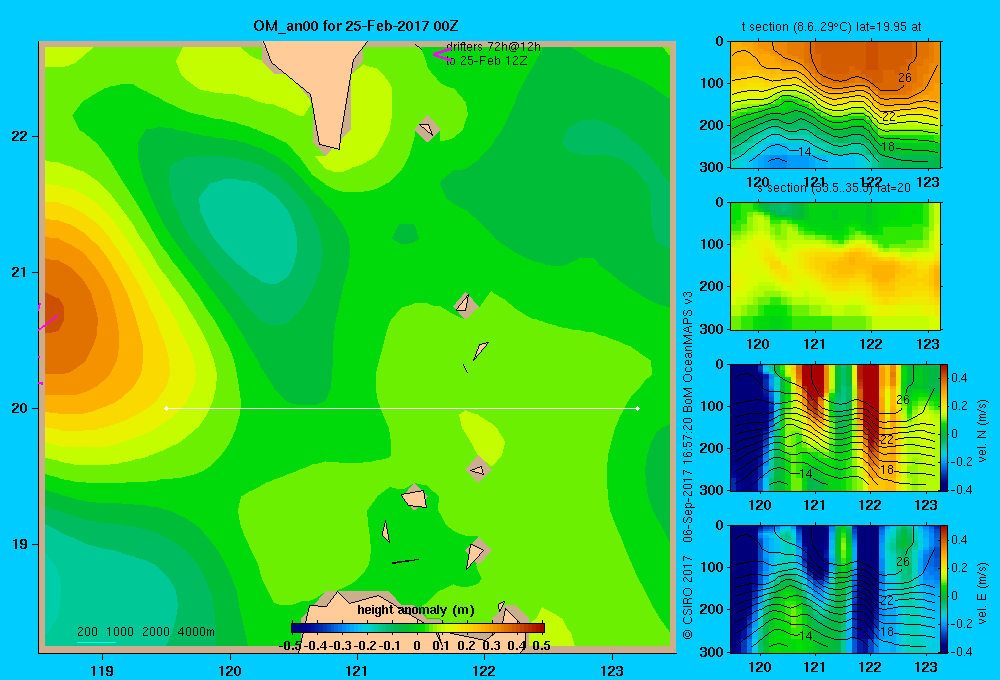Click longitude label 120 on the main map
This screenshot has width=1000, height=680.
click(x=230, y=670)
